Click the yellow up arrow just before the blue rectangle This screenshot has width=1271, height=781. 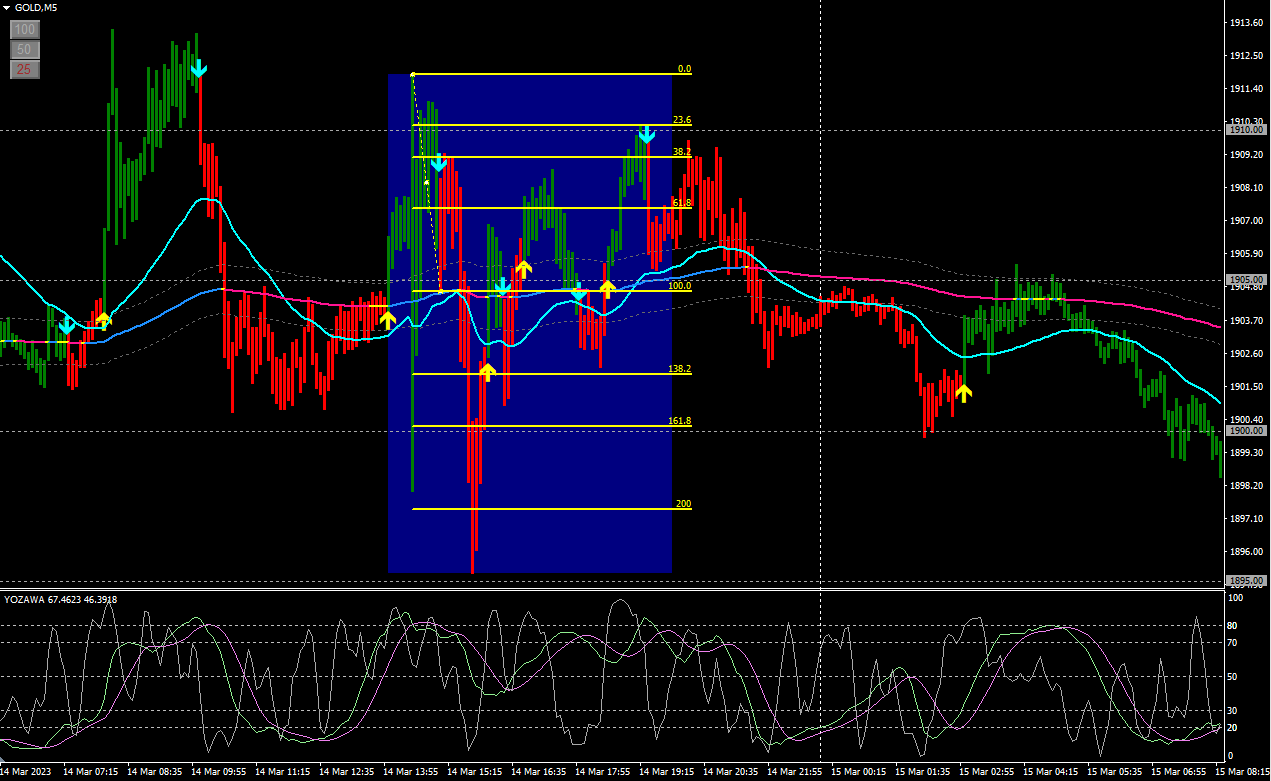click(388, 320)
